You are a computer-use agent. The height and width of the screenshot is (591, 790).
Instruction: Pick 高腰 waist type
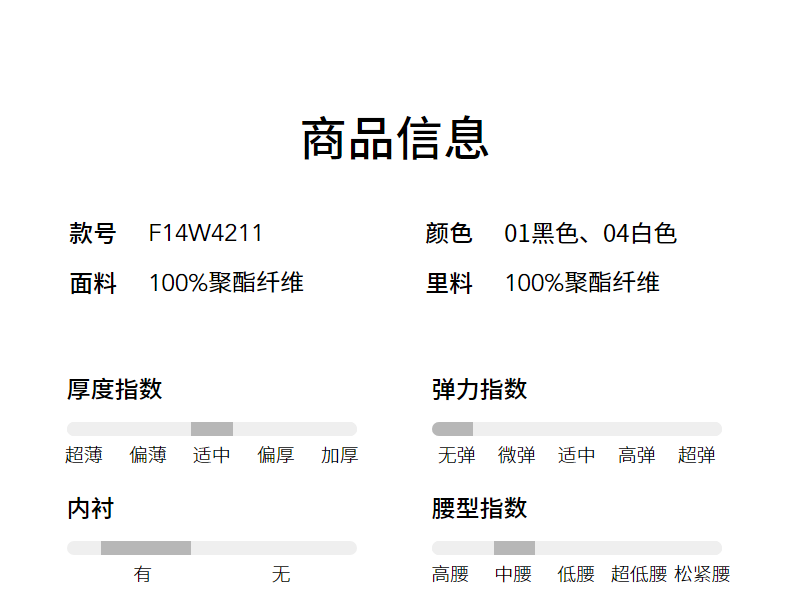click(x=450, y=575)
